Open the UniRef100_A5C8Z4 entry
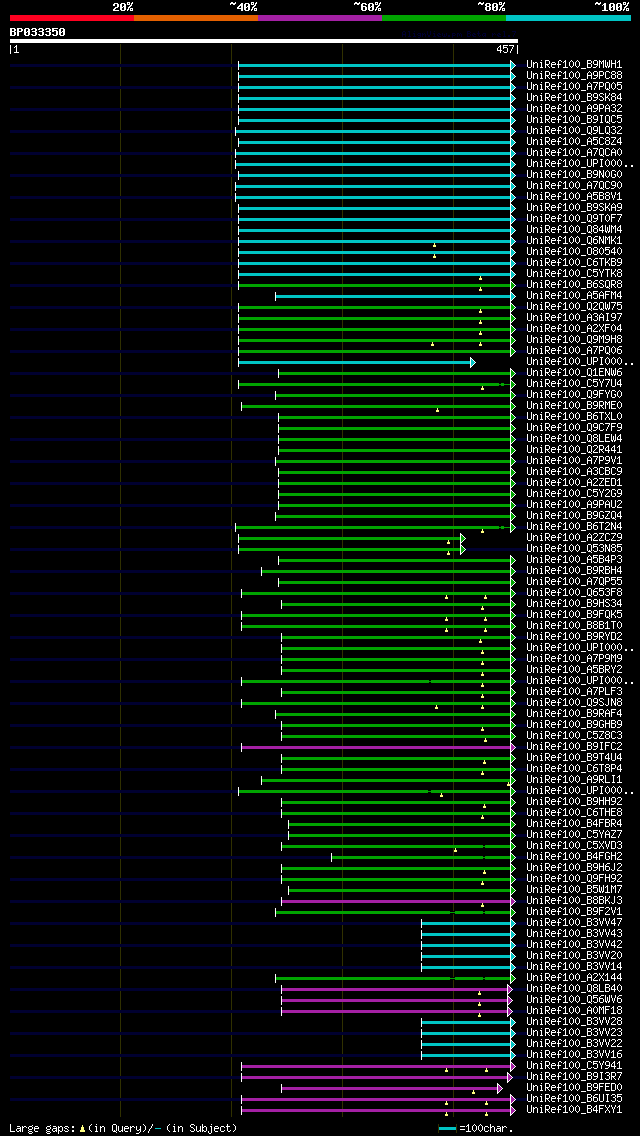This screenshot has width=640, height=1136. point(574,141)
